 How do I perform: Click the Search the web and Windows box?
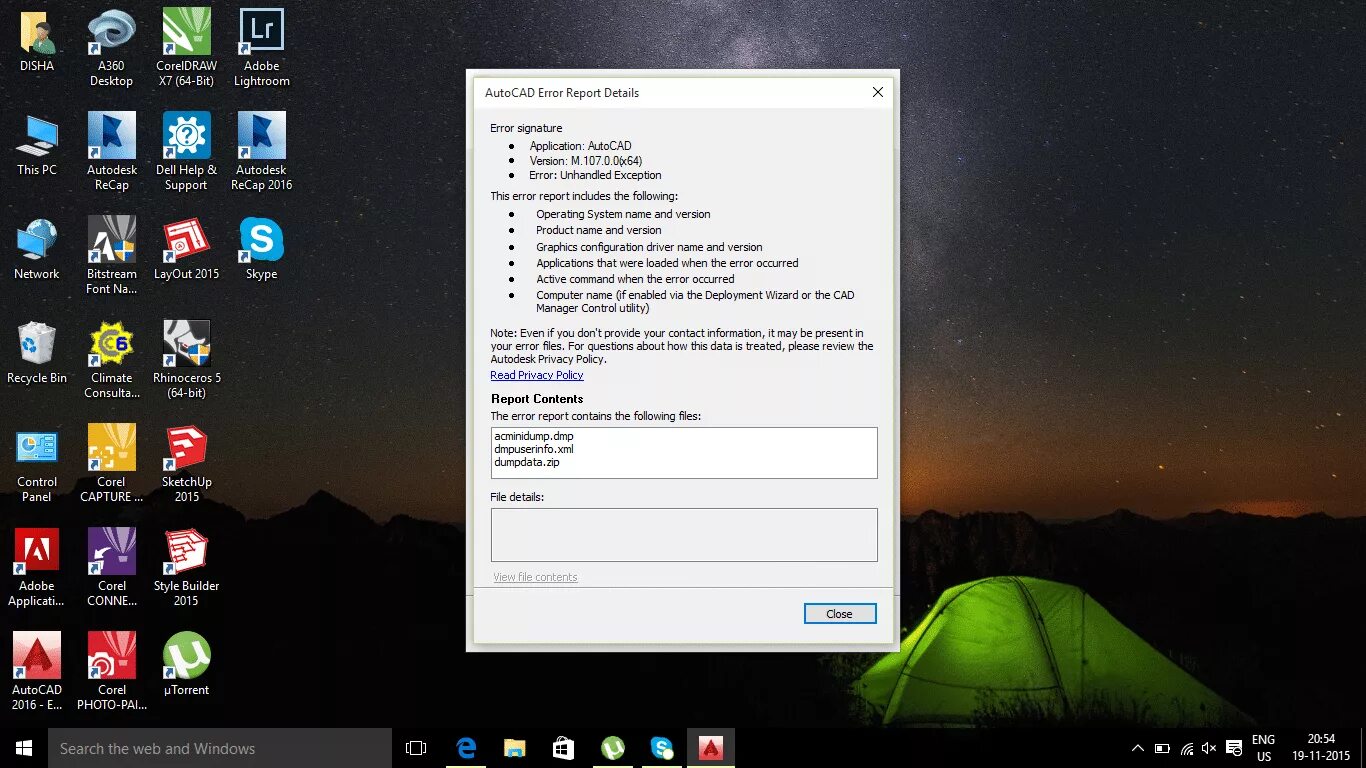click(220, 748)
